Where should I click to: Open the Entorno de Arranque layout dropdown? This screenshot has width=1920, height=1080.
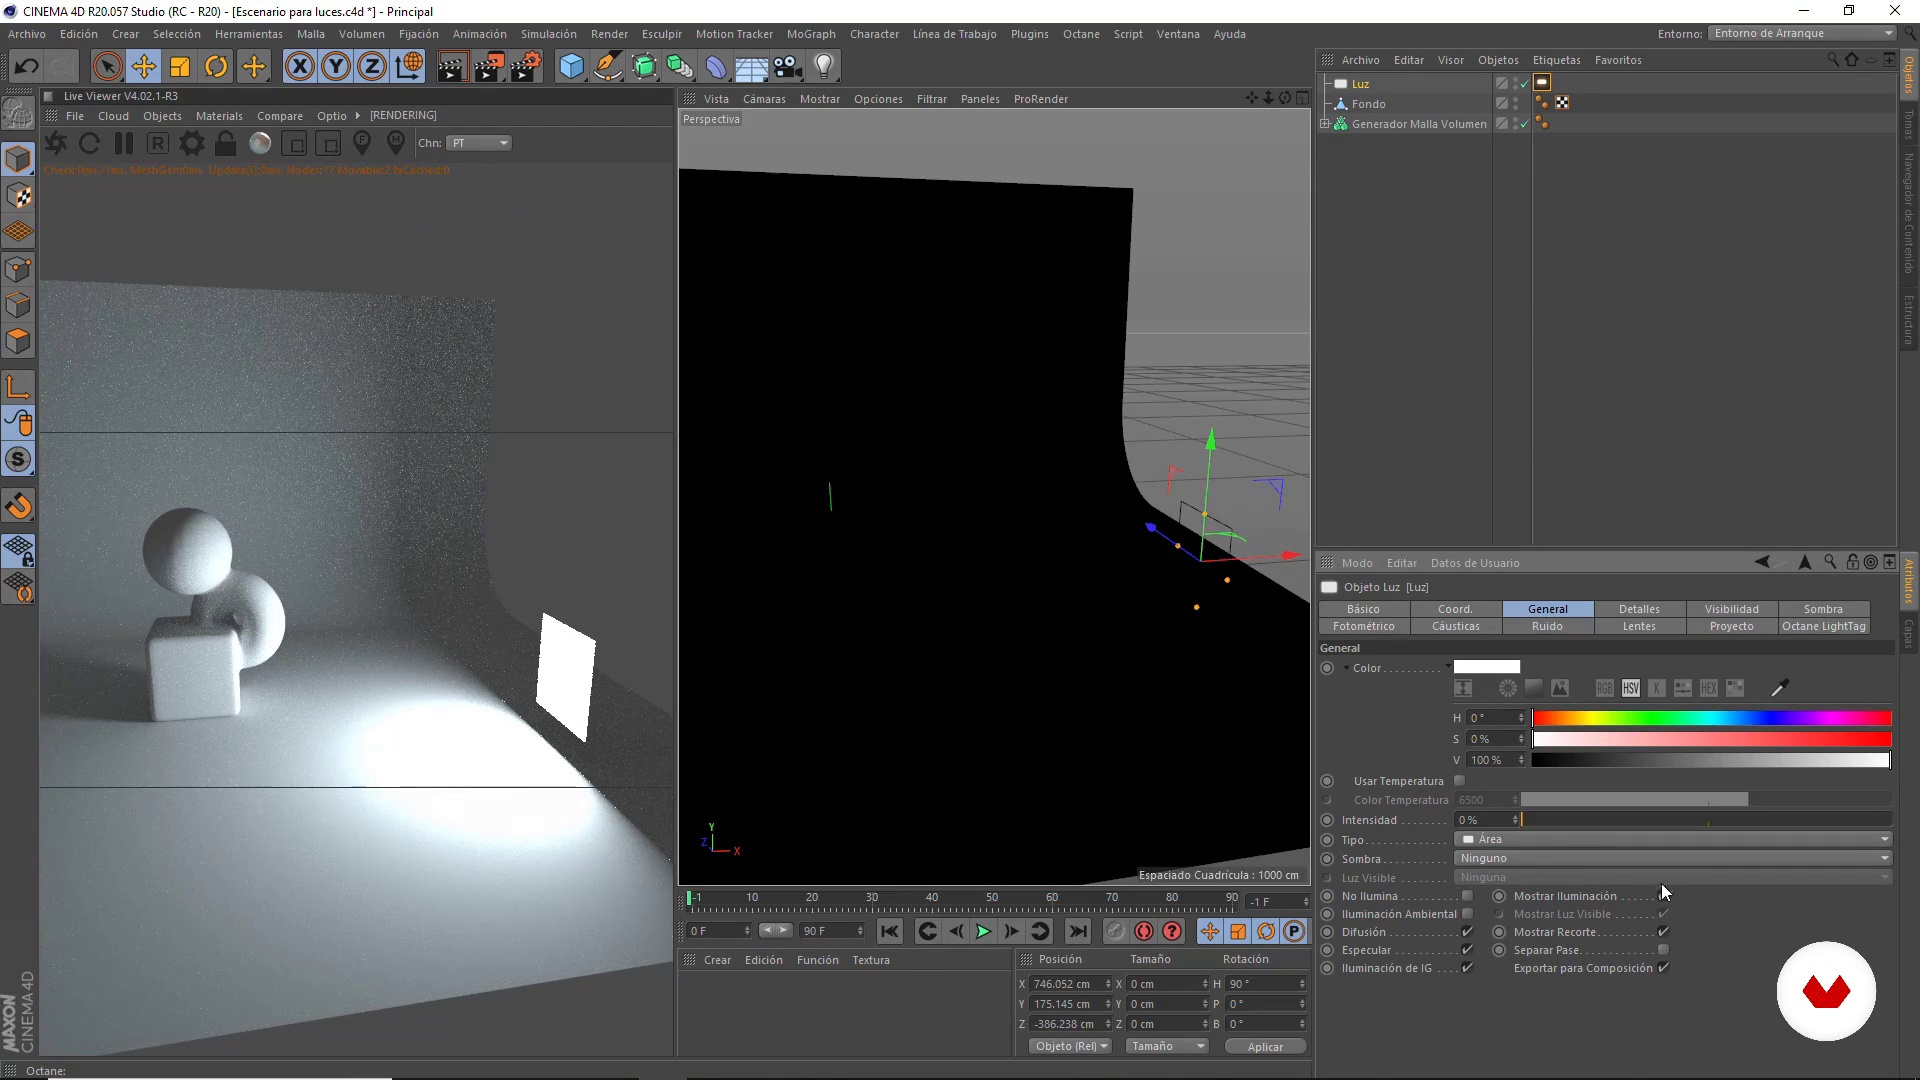[1802, 33]
